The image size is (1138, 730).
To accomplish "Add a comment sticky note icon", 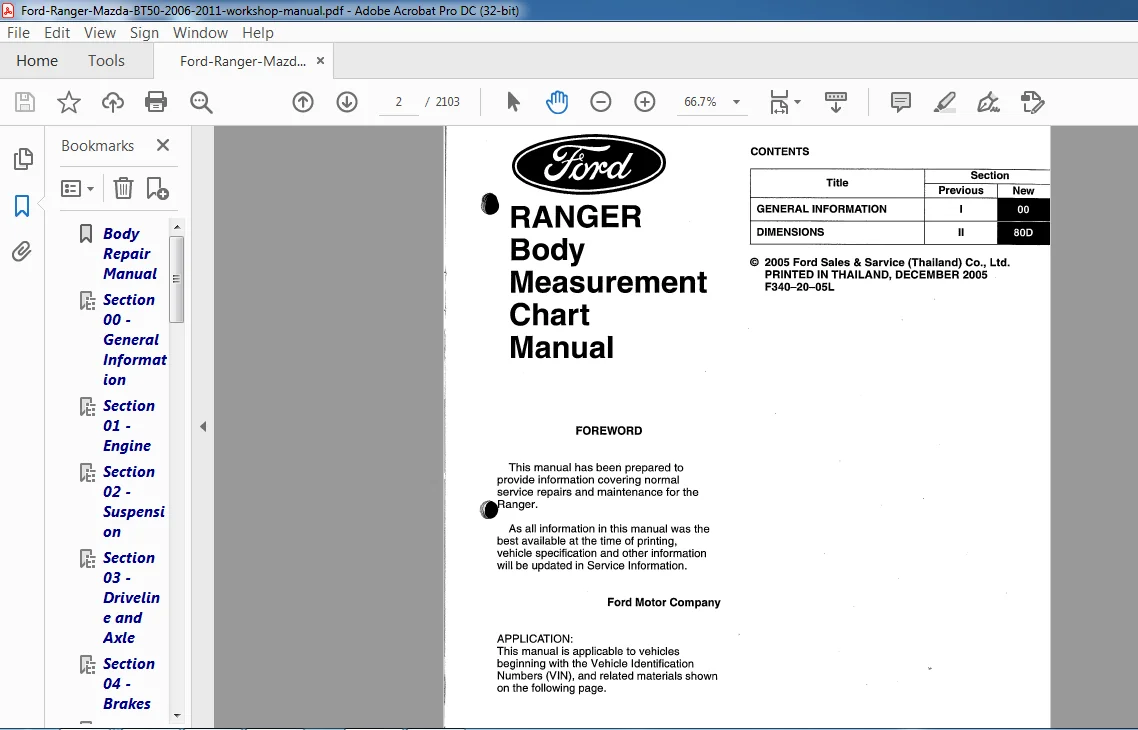I will tap(901, 102).
